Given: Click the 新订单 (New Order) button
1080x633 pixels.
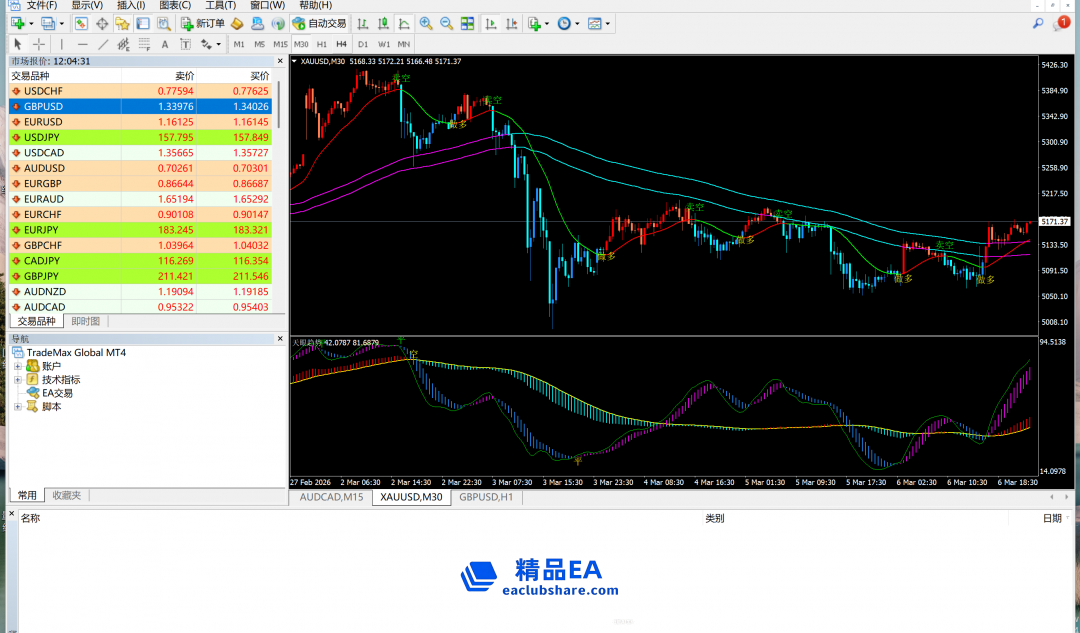Looking at the screenshot, I should click(202, 23).
